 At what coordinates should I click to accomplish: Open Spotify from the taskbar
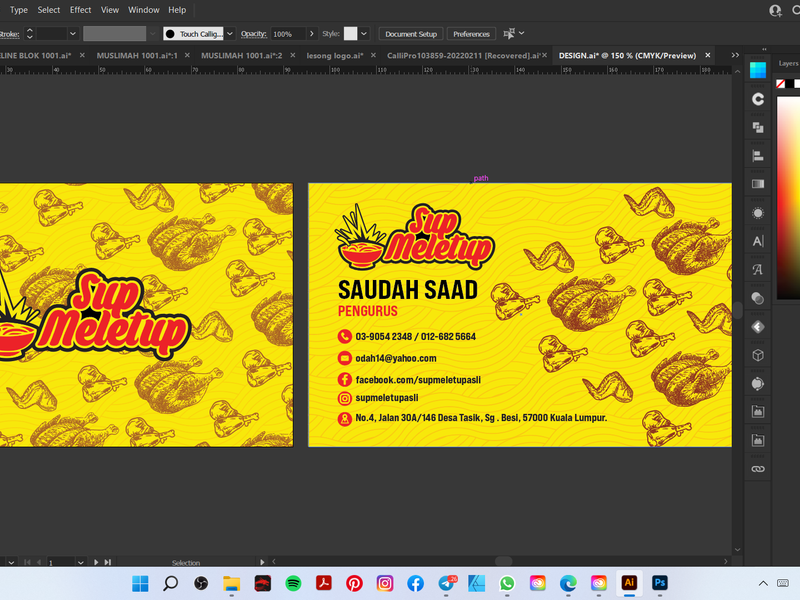(293, 583)
